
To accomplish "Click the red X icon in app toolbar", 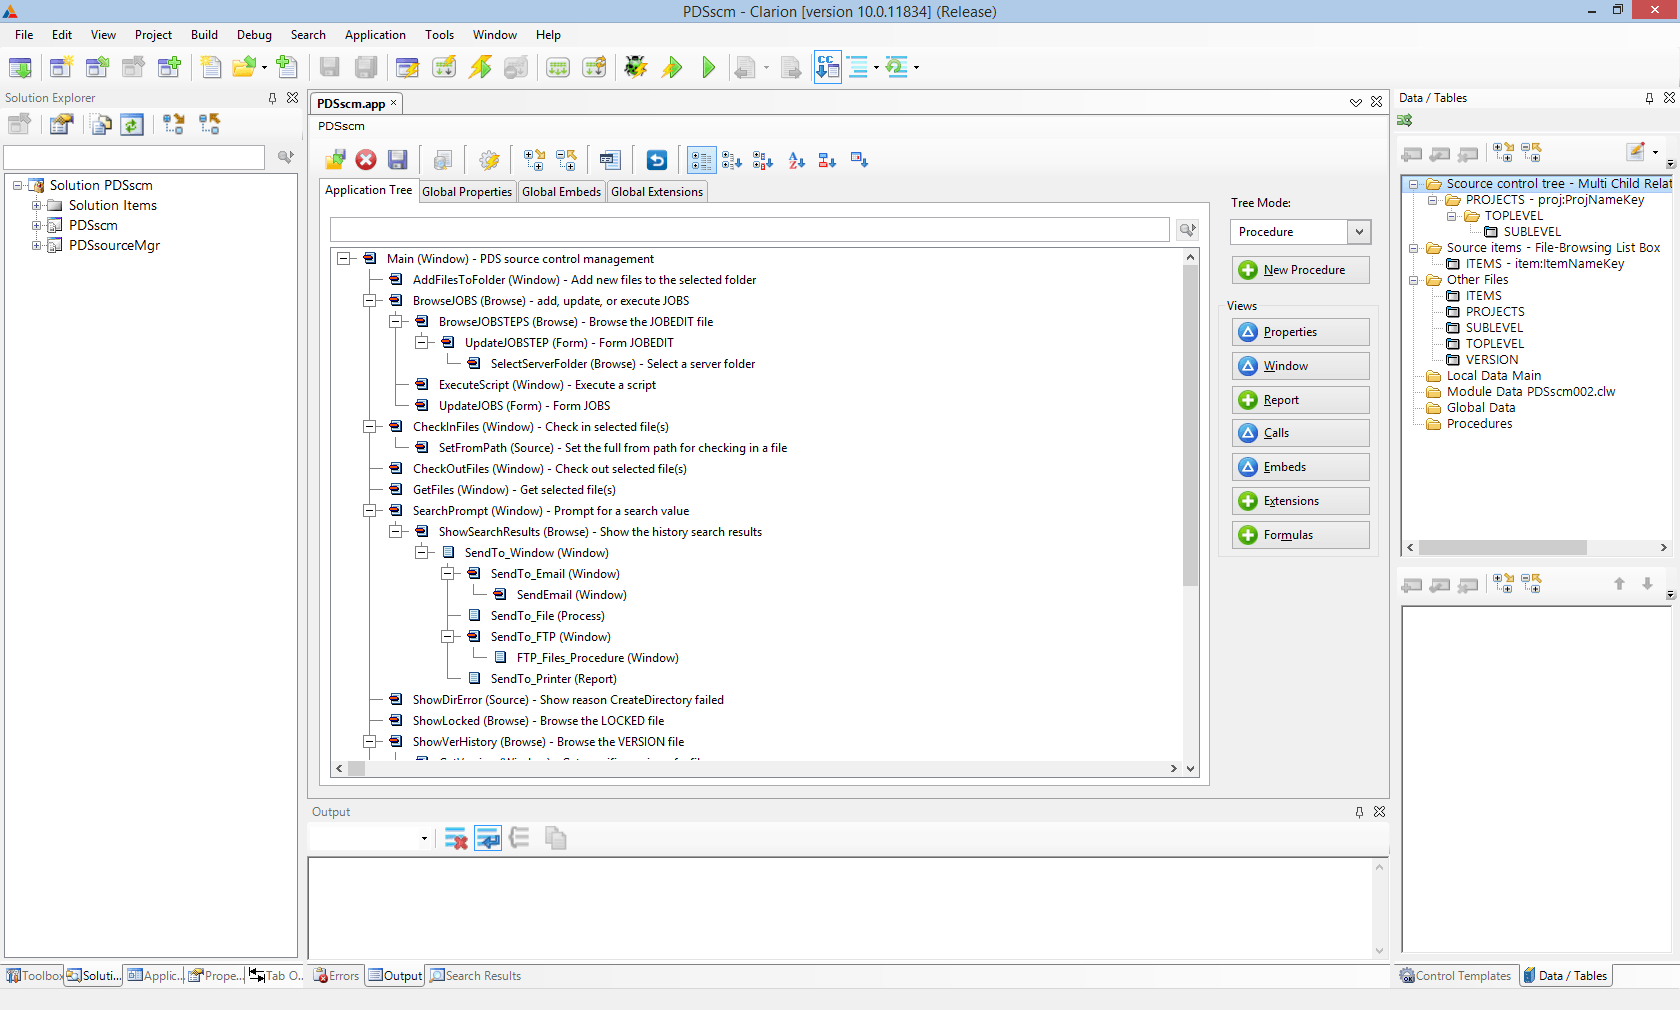I will coord(366,160).
